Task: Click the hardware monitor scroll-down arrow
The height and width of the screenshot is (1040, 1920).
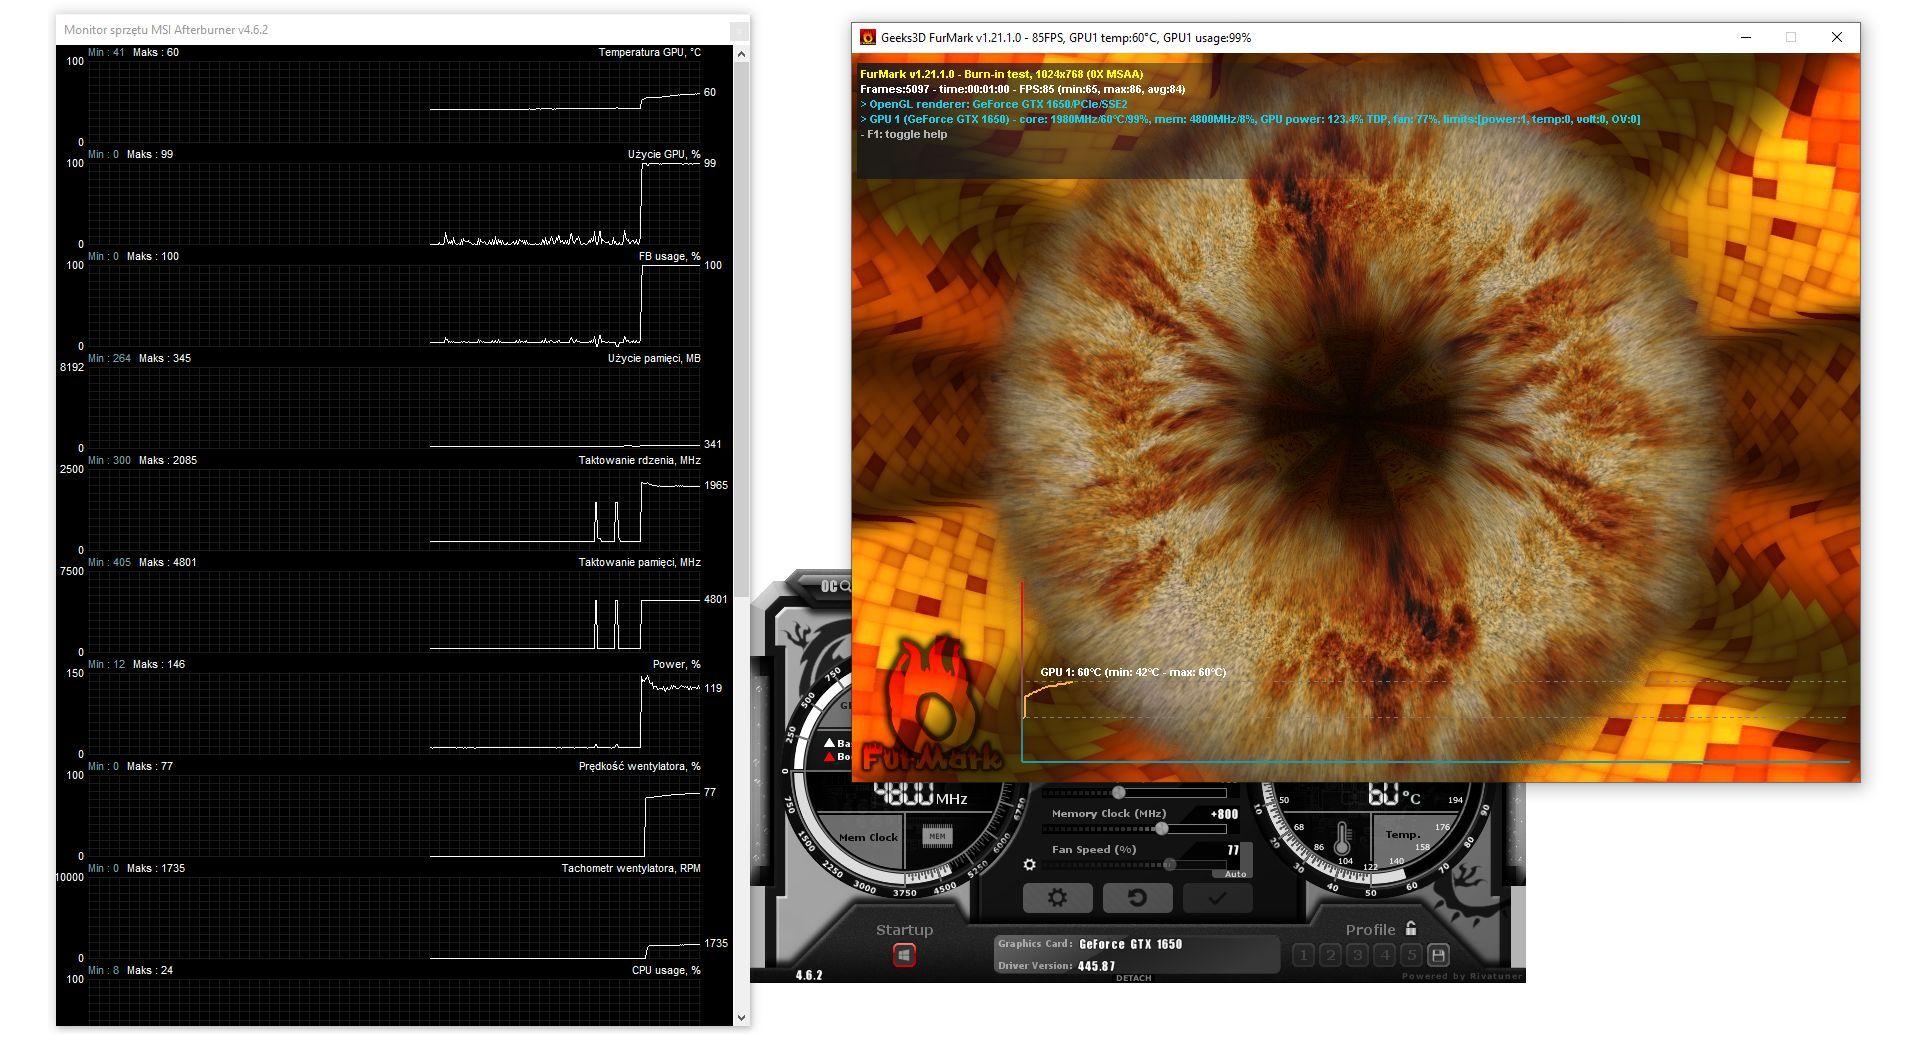Action: pyautogui.click(x=741, y=1017)
